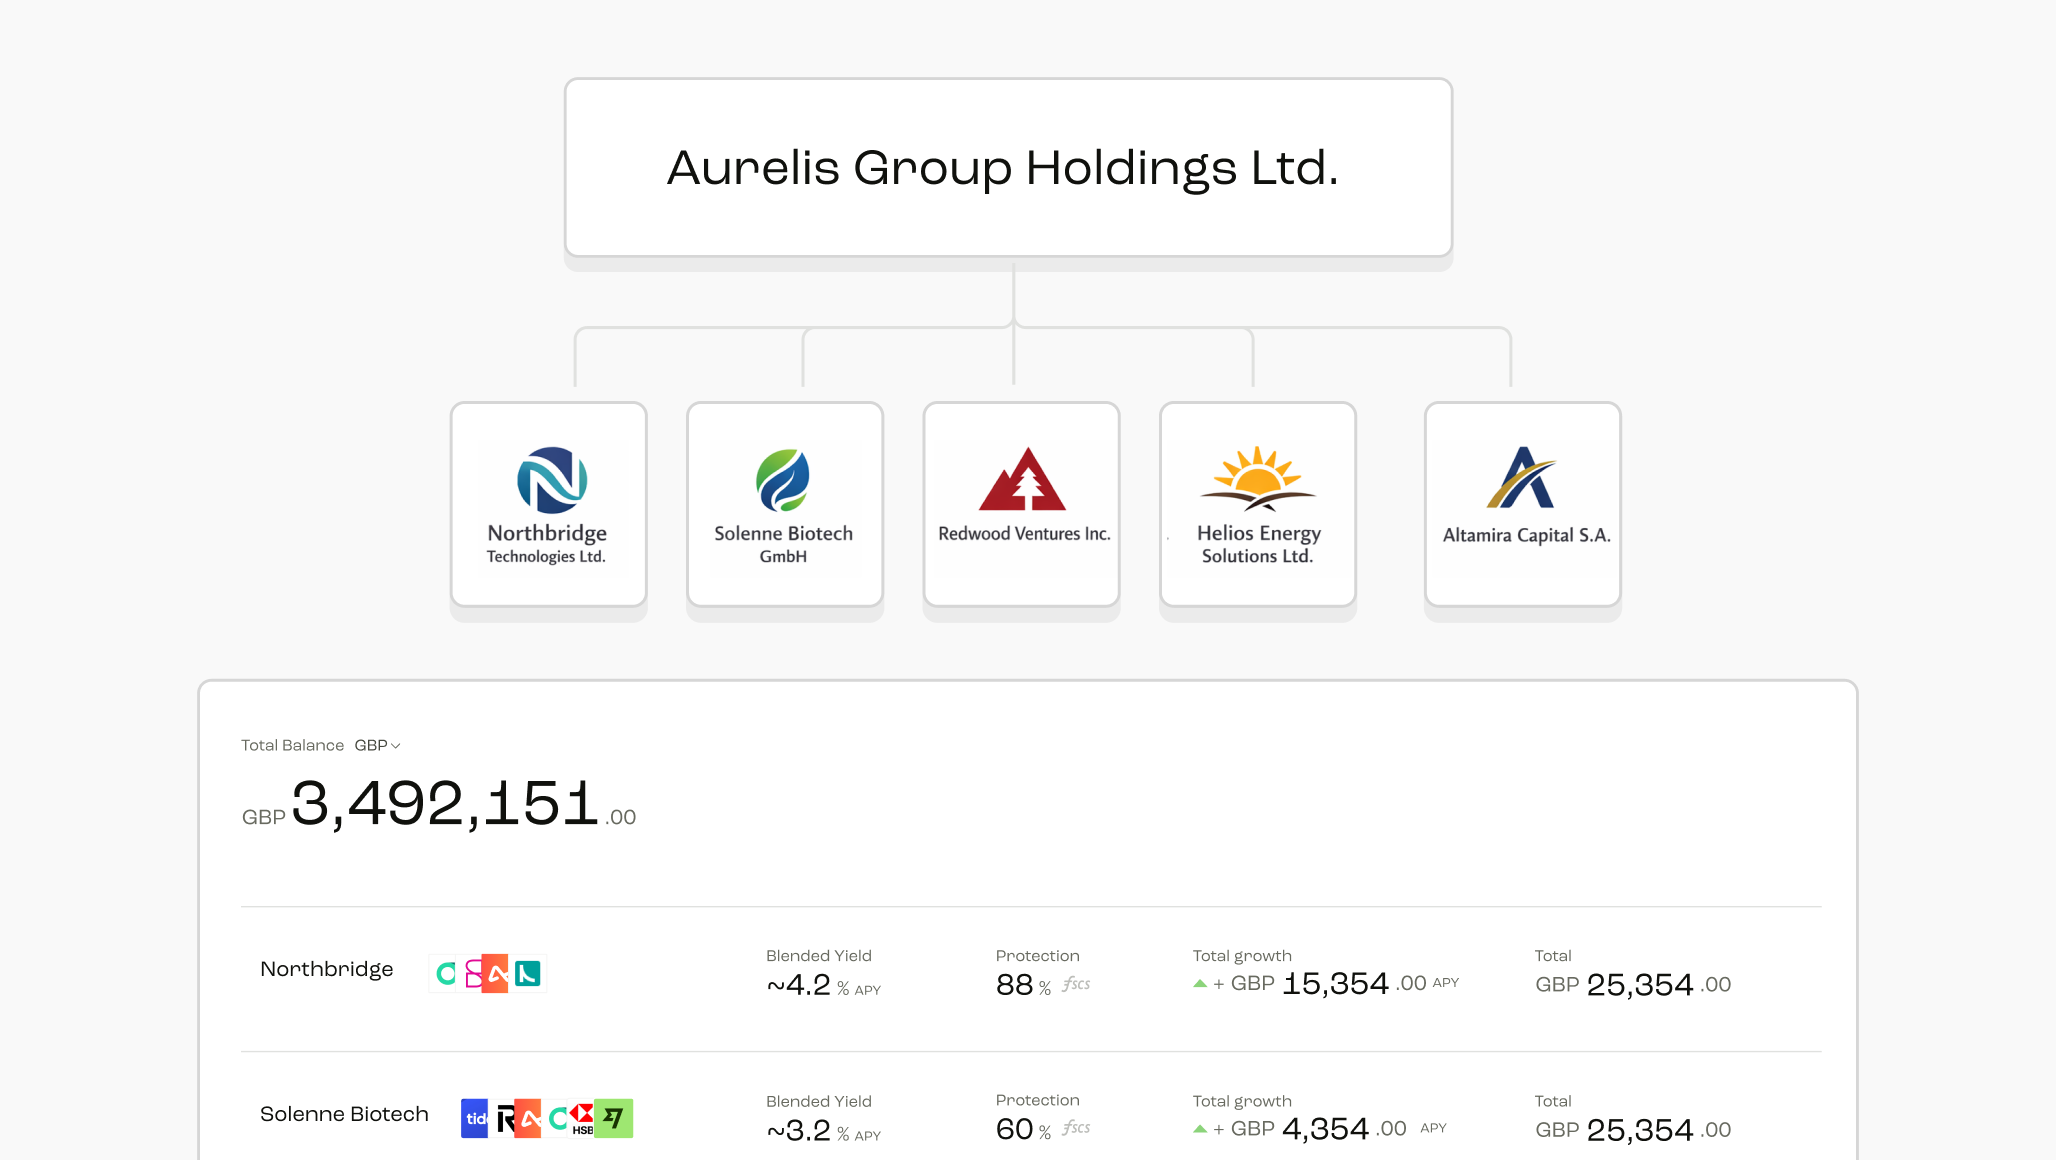Screen dimensions: 2056x1160
Task: Click the Northbridge total growth GBP 15,354 value
Action: coord(1336,984)
